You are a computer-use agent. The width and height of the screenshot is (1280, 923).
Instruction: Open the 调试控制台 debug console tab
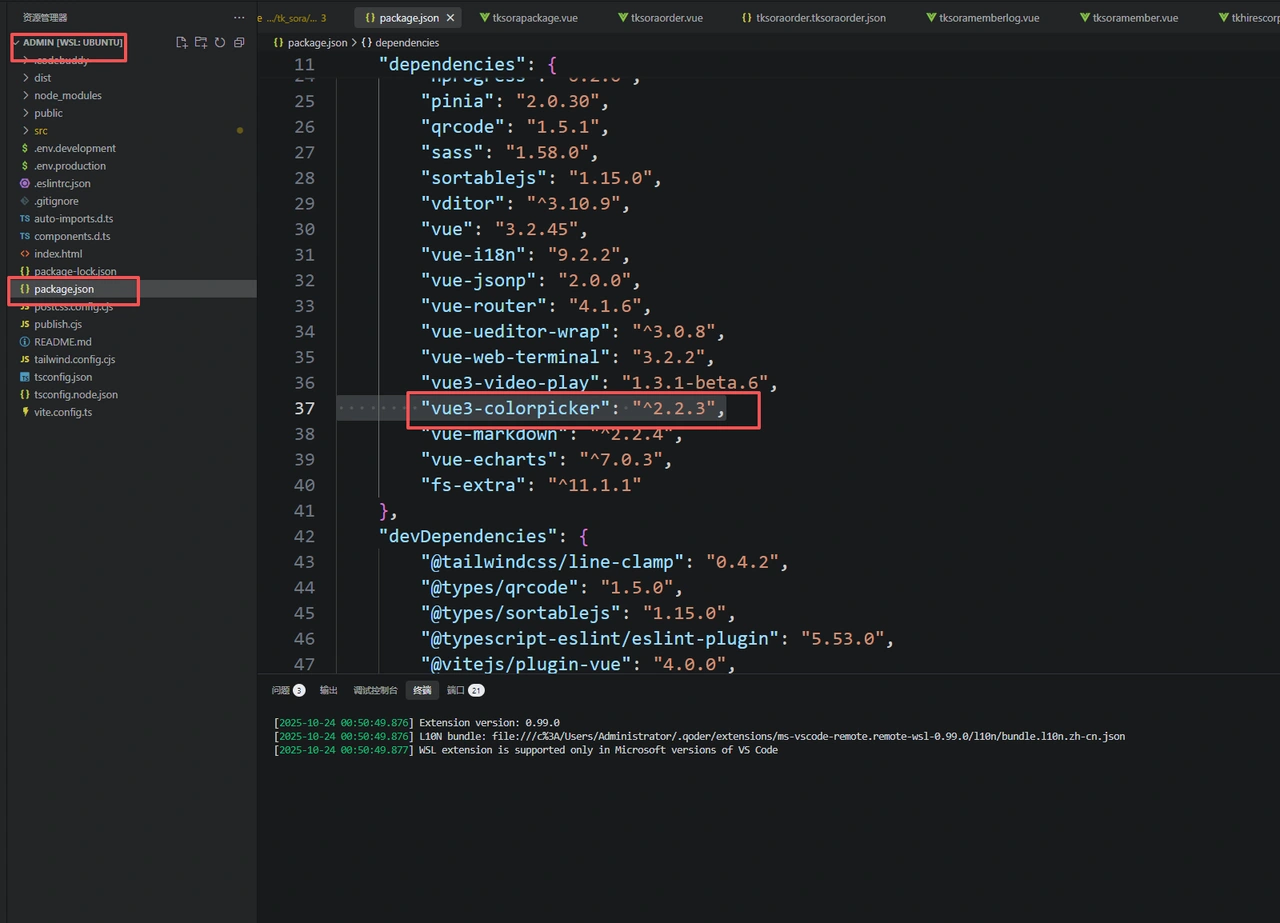[x=375, y=690]
